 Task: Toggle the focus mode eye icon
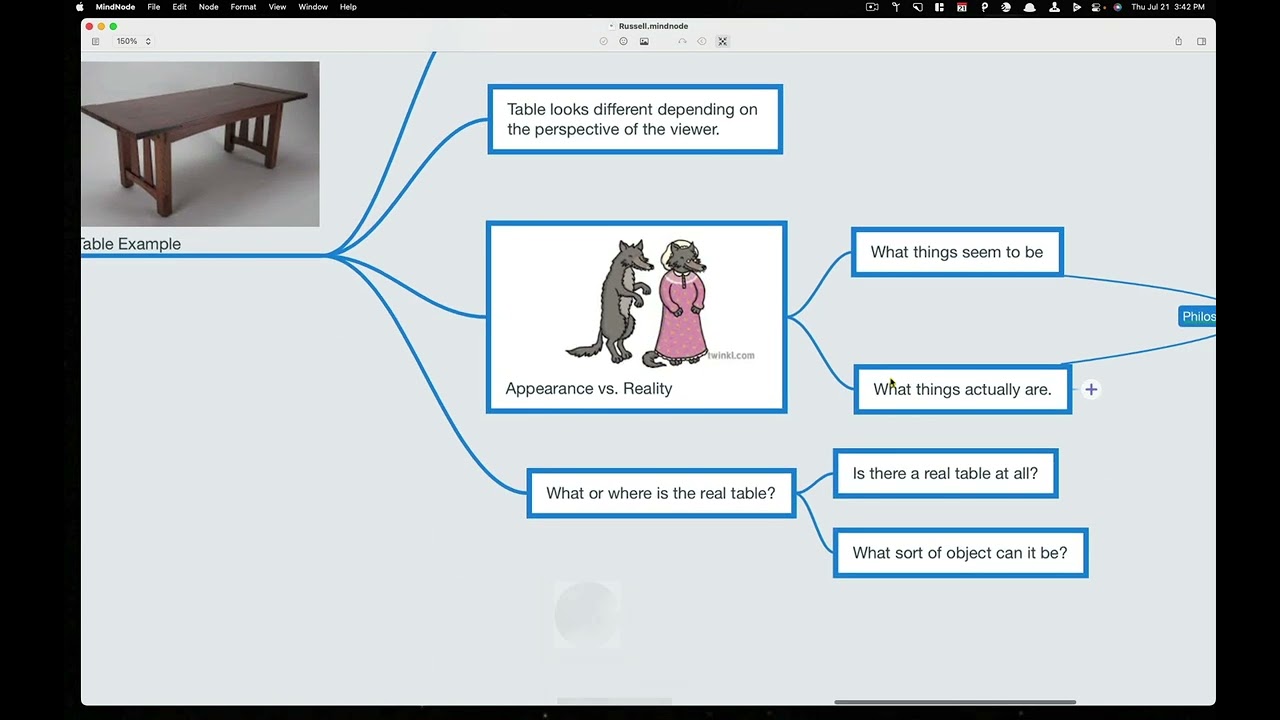pyautogui.click(x=702, y=41)
